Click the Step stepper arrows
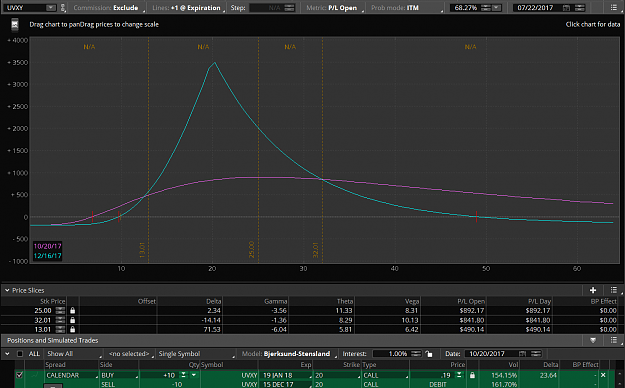 point(290,8)
